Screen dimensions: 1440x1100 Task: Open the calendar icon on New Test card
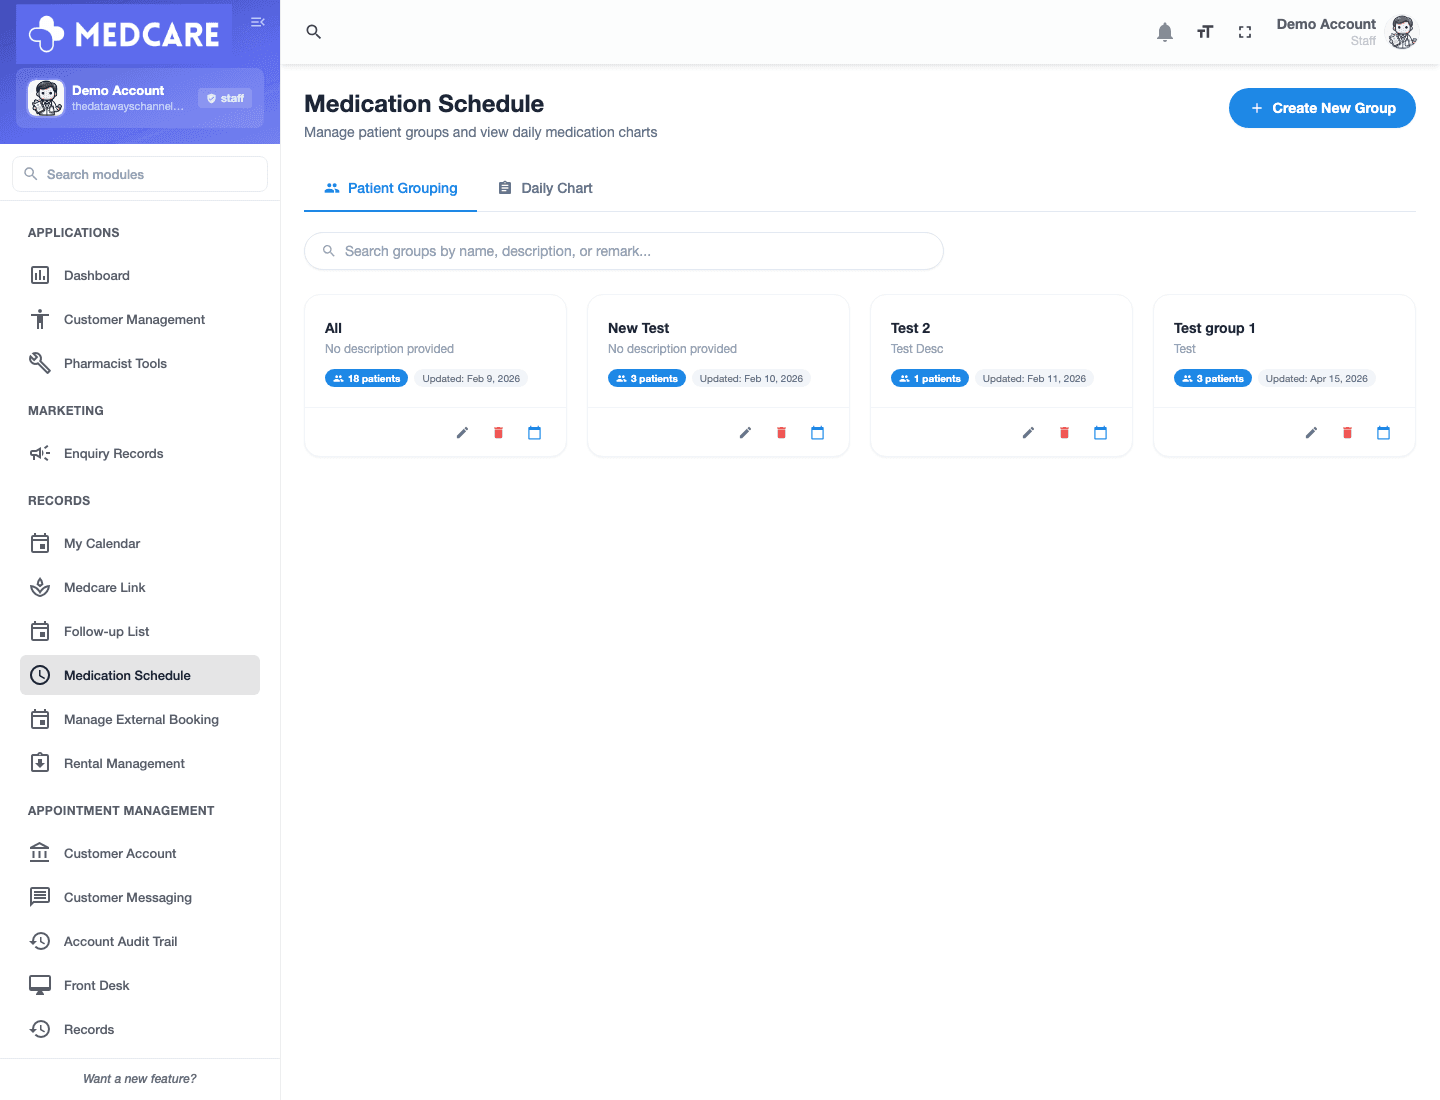(x=817, y=433)
